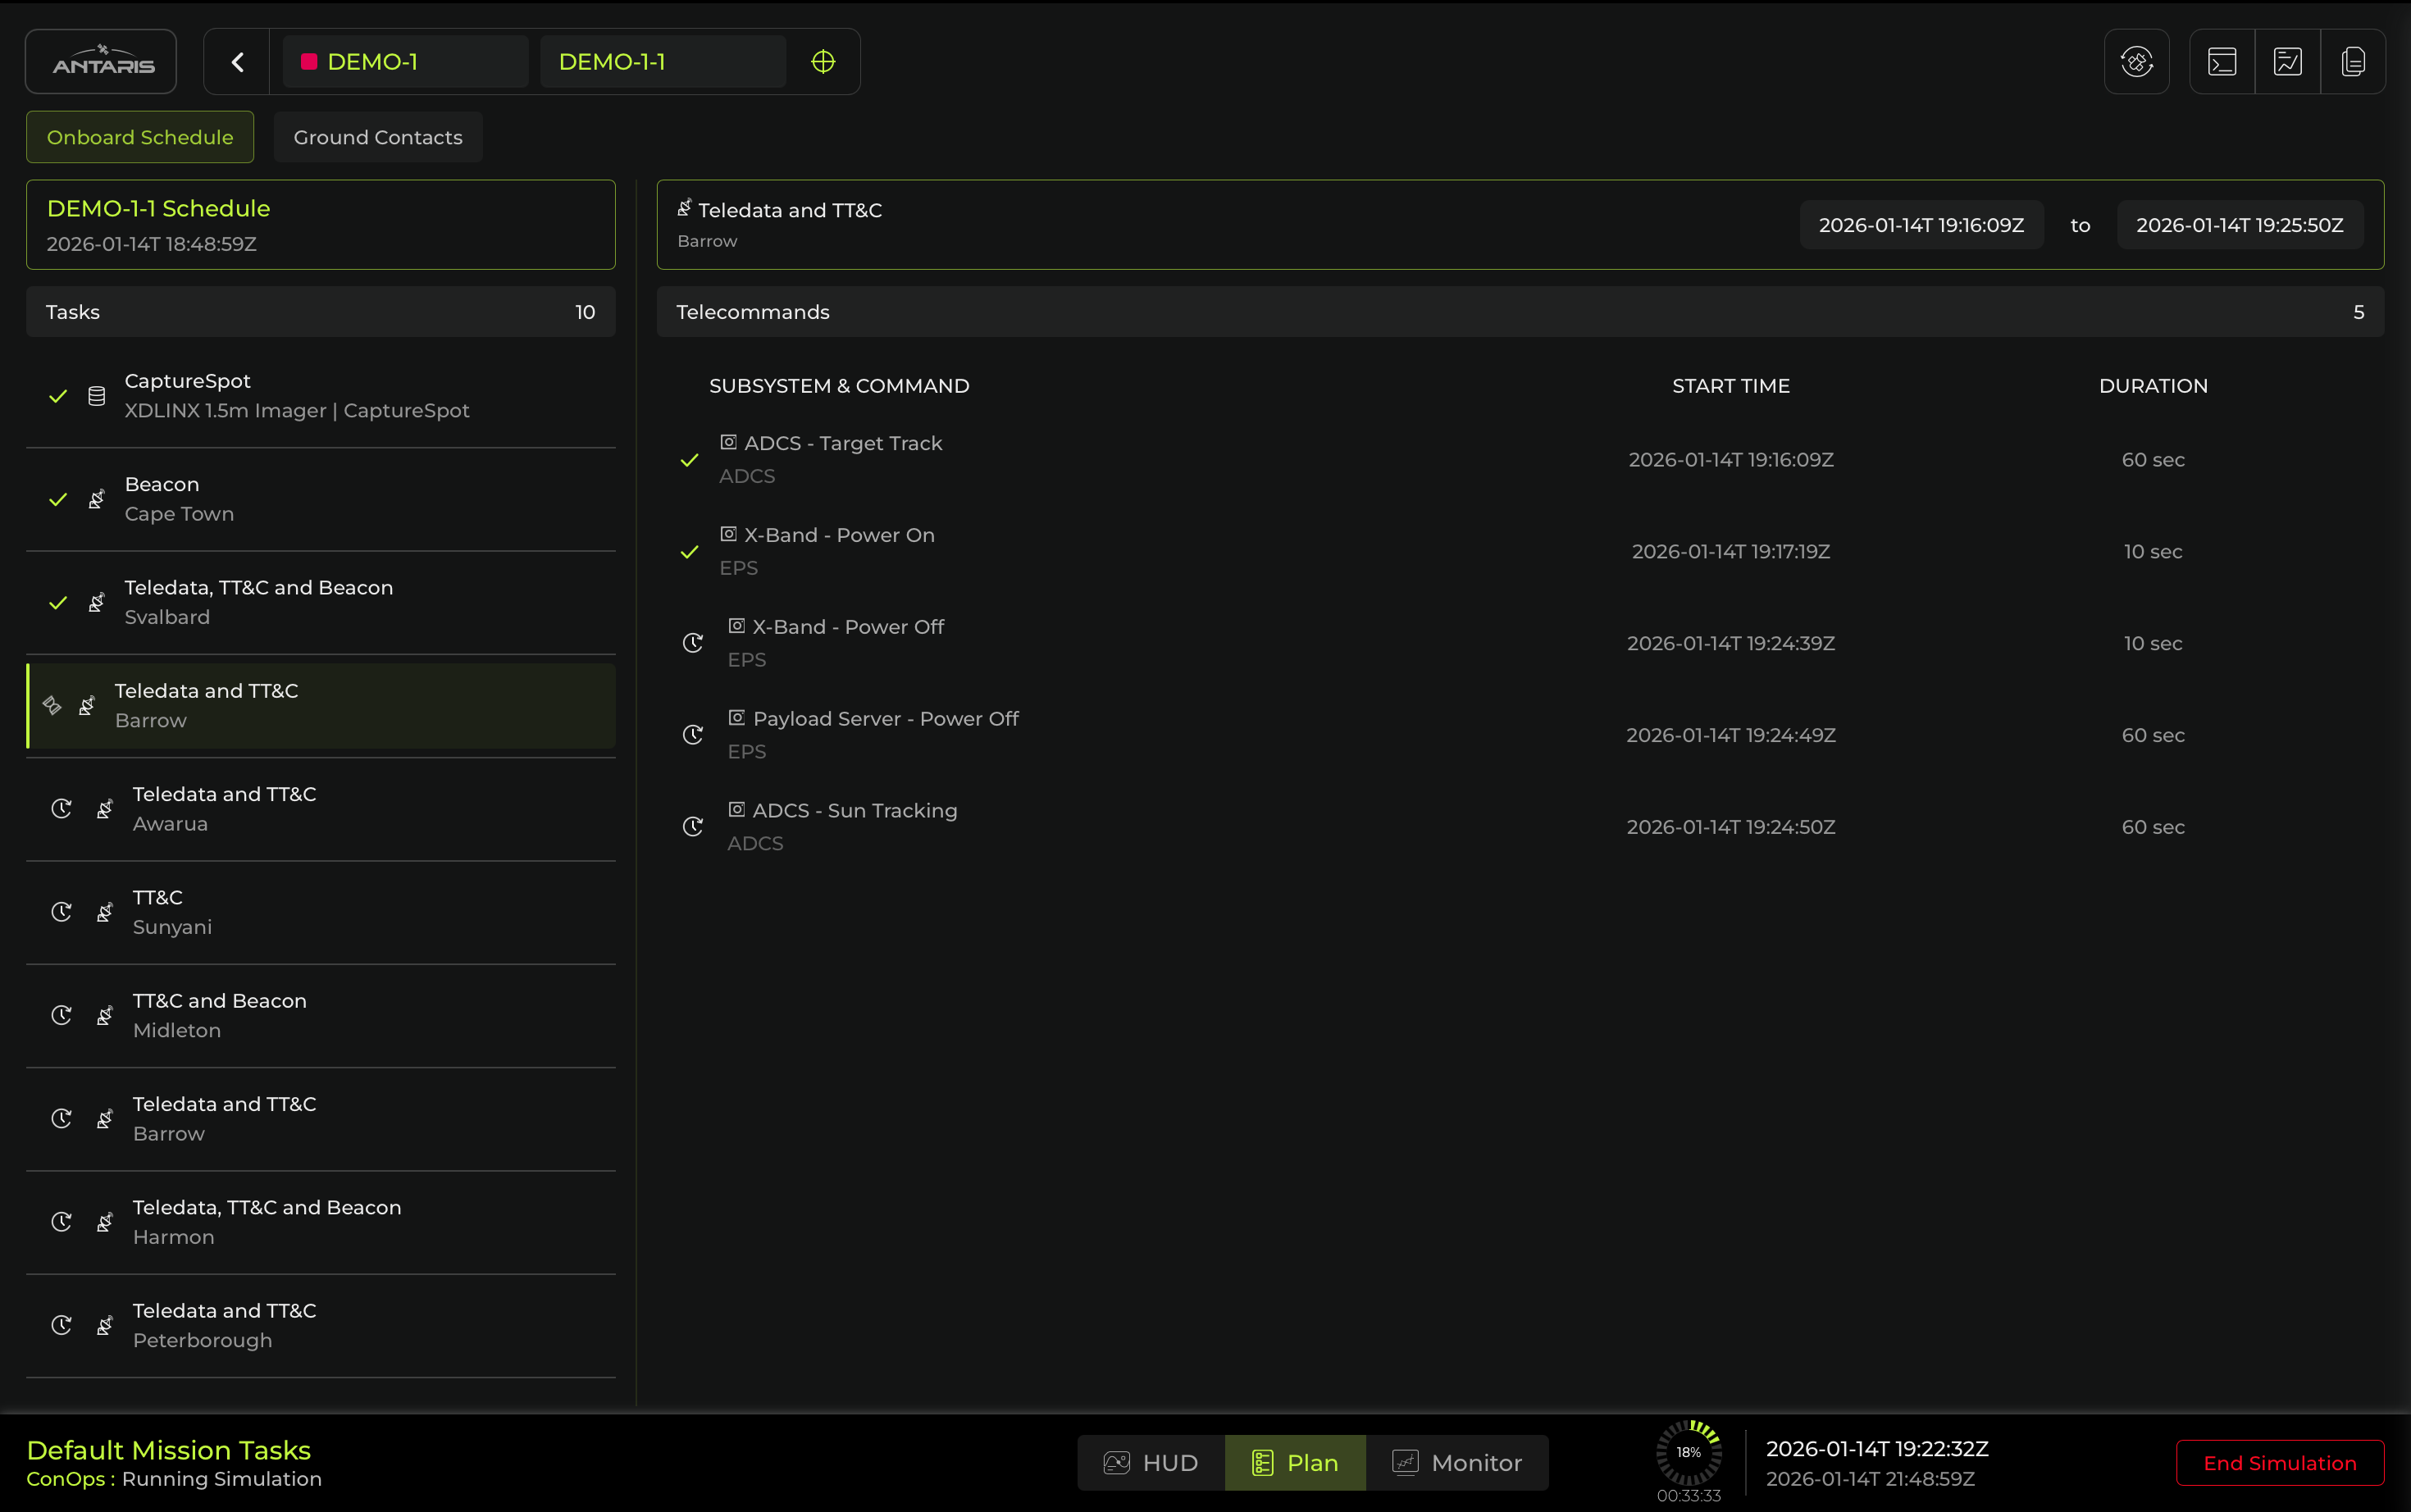Open the terminal console icon
2411x1512 pixels.
2222,62
